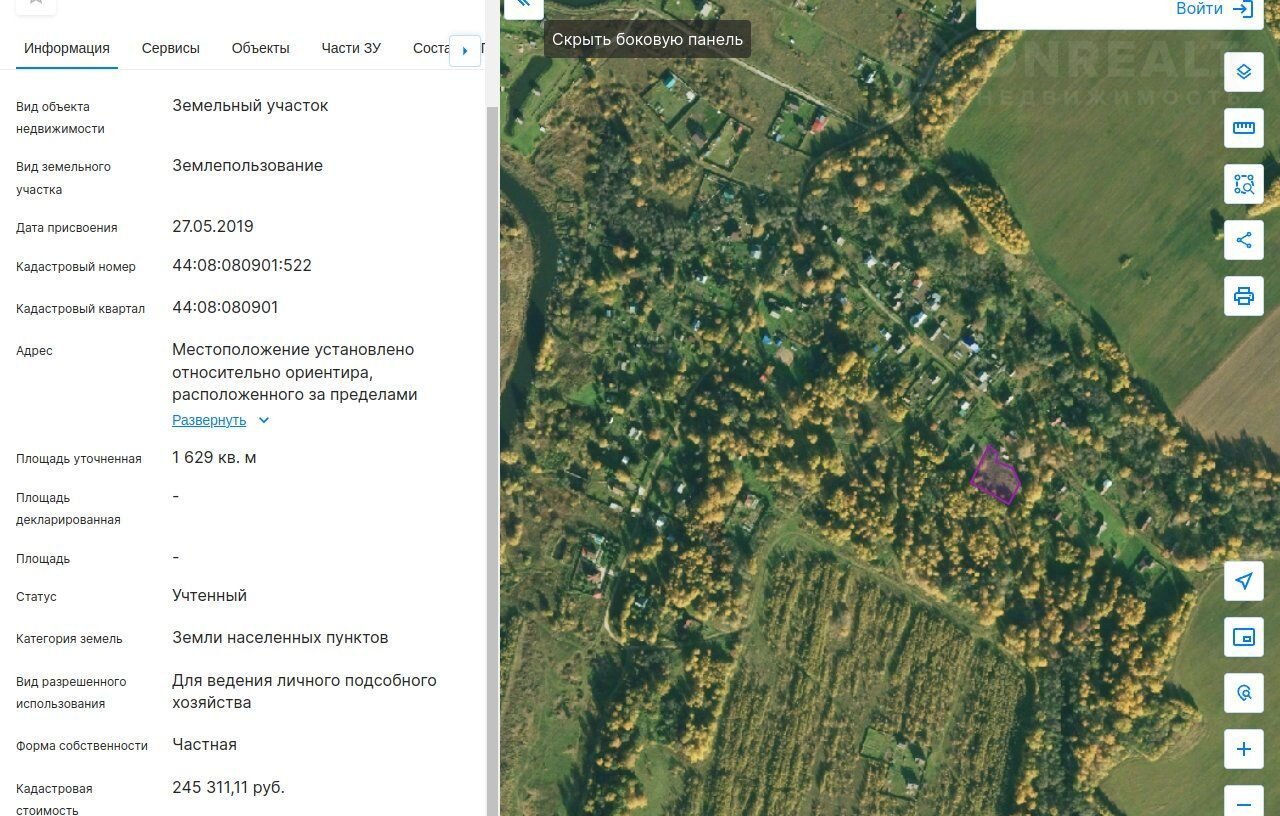Print the map with printer icon

point(1243,296)
